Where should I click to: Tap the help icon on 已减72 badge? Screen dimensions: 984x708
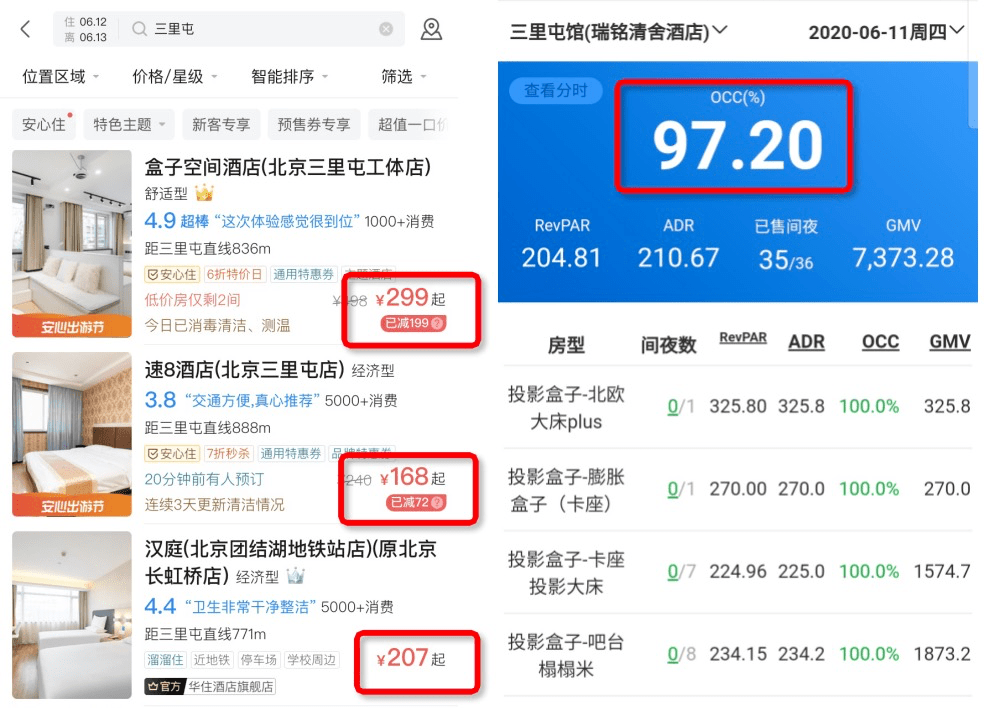tap(437, 502)
